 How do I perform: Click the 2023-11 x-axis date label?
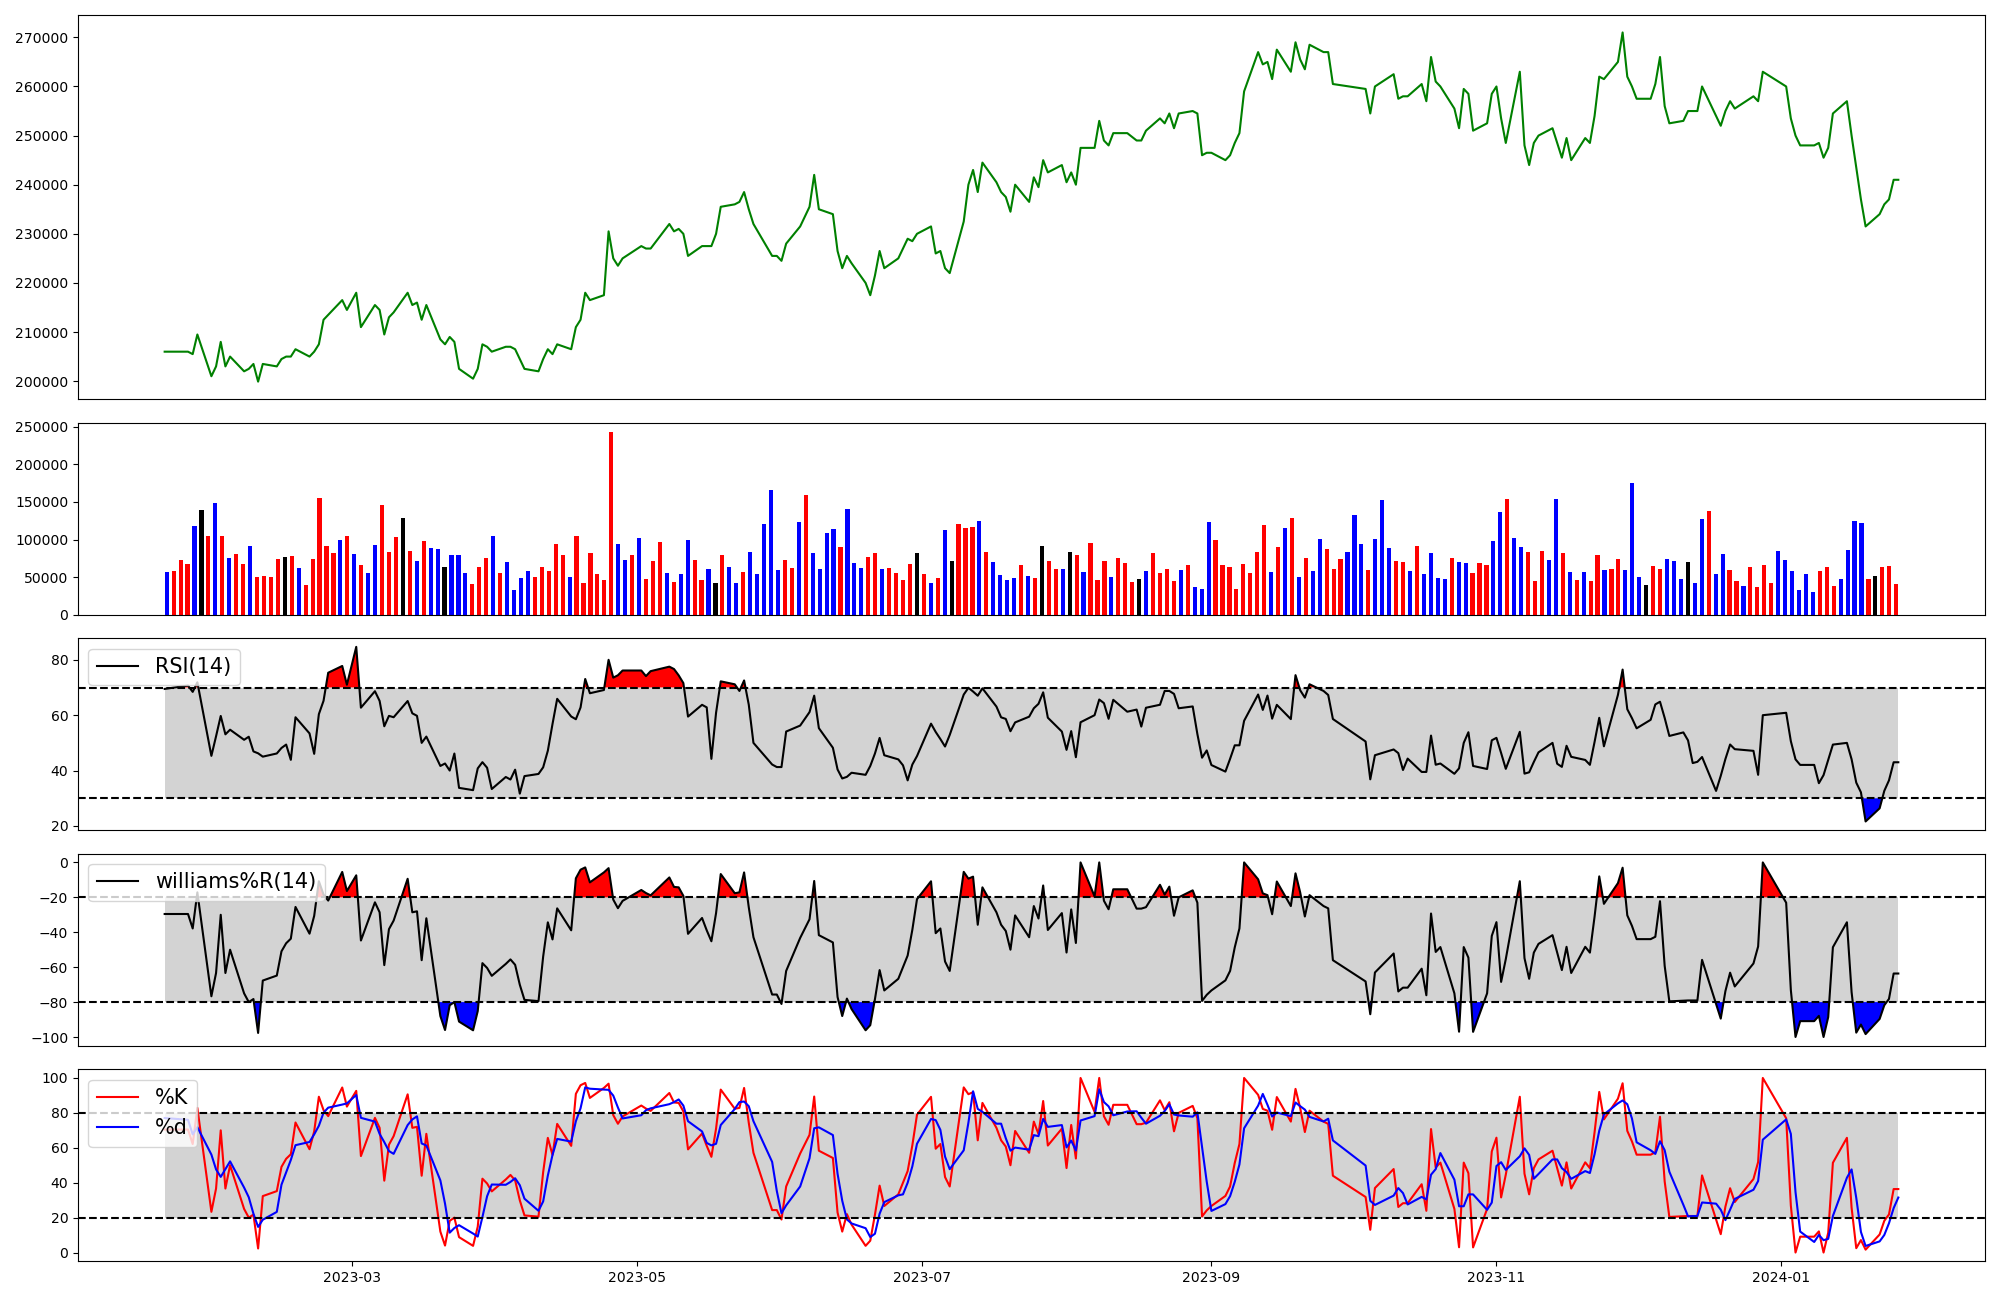[1496, 1277]
